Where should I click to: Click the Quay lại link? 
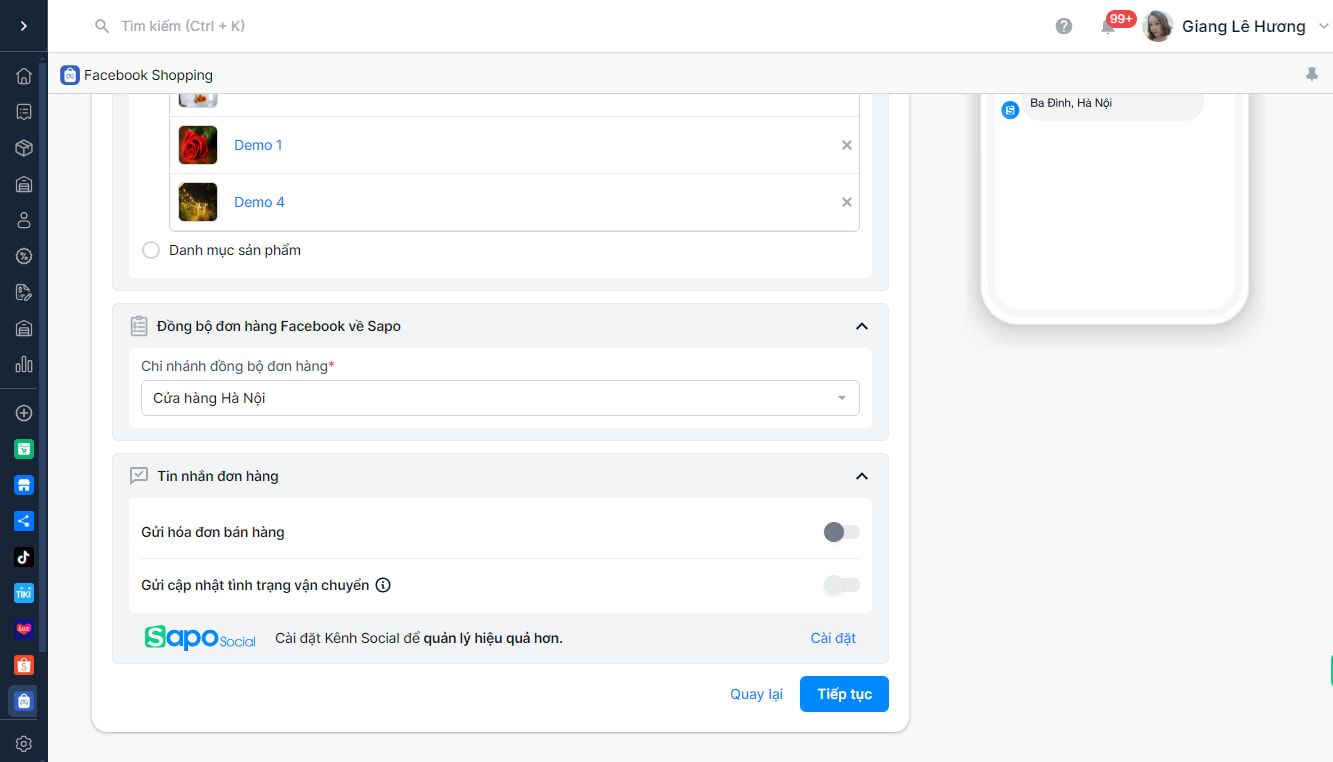pos(756,694)
